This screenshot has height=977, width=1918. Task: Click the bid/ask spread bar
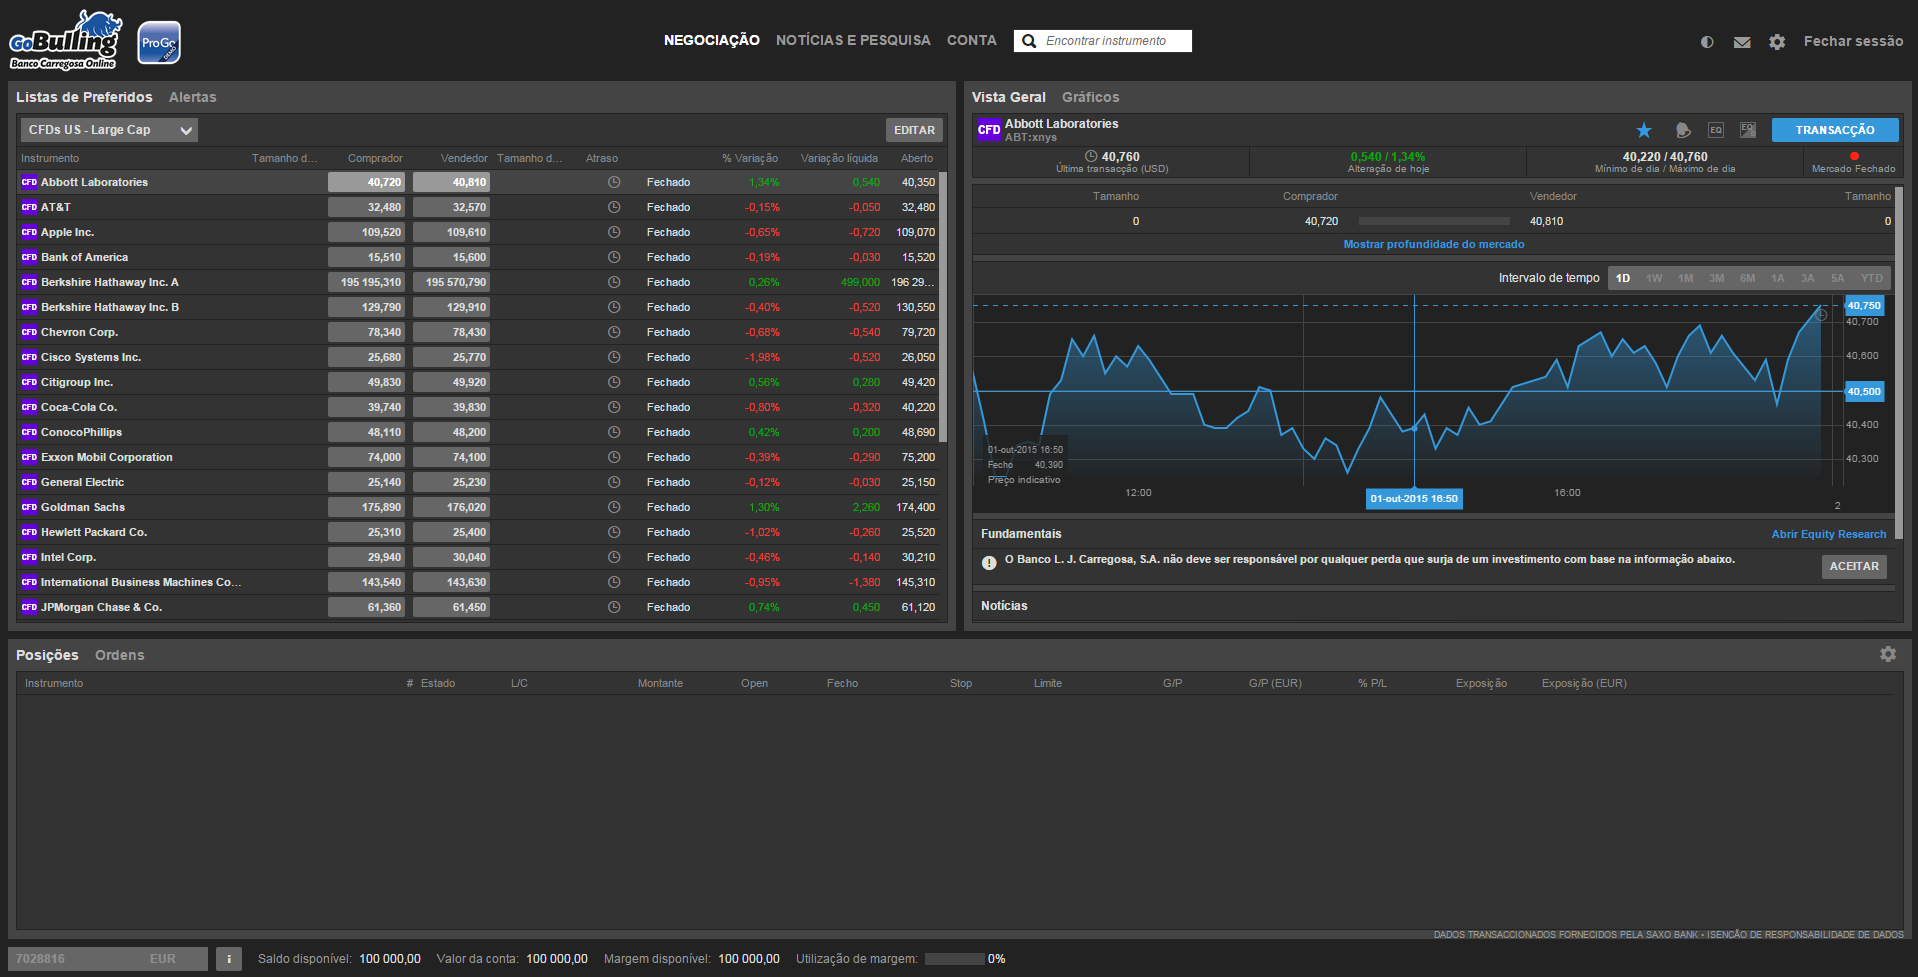(x=1434, y=221)
